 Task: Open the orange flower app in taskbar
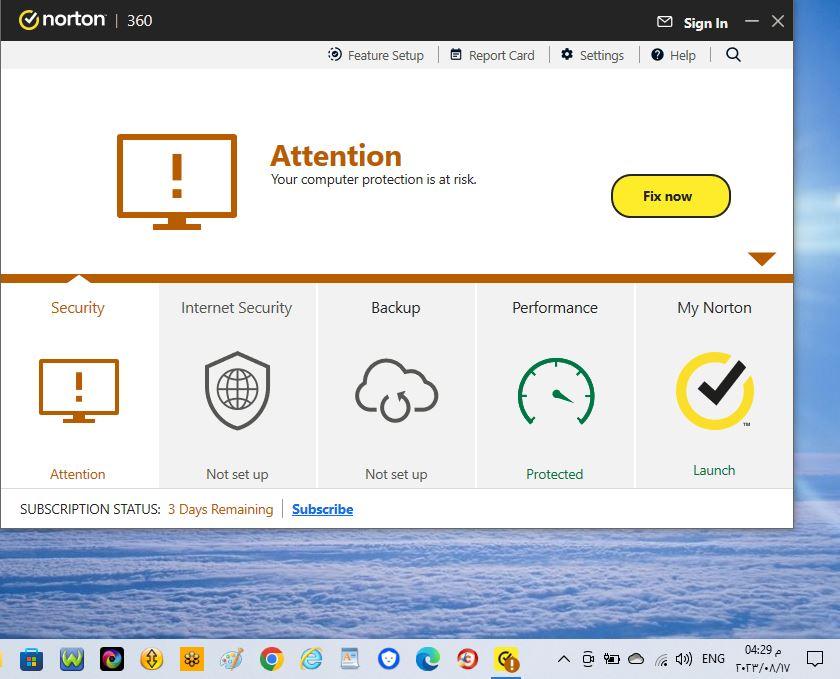(192, 659)
